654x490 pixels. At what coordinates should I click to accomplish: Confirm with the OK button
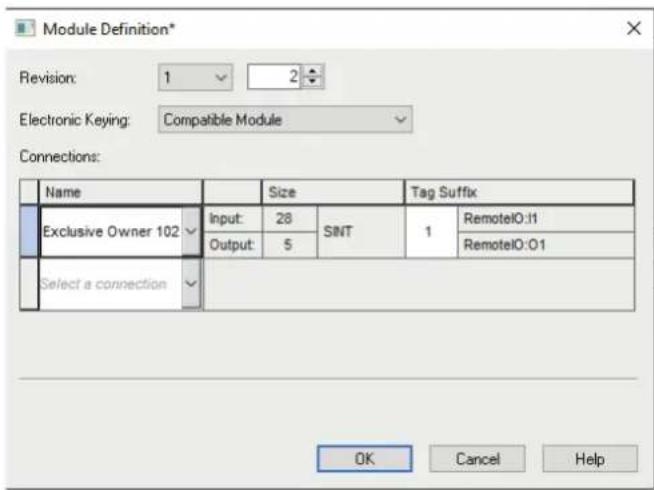point(365,459)
